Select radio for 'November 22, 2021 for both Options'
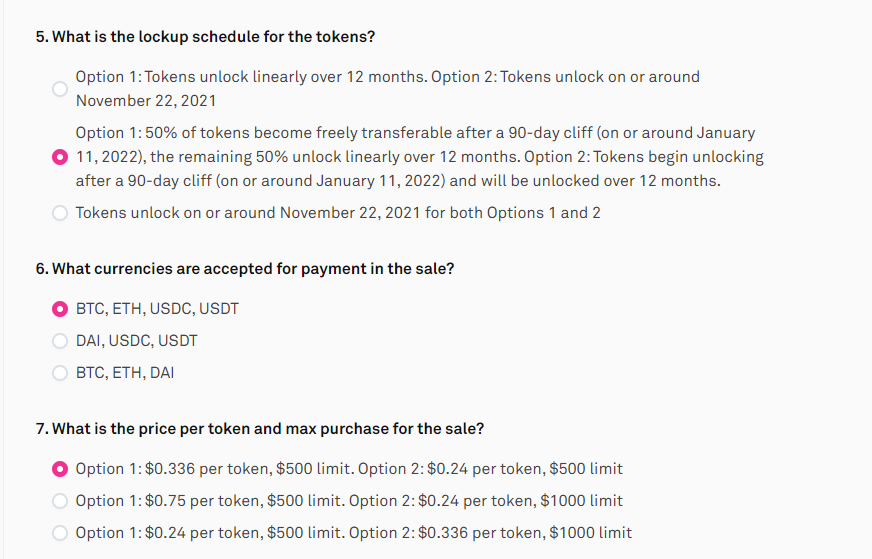 point(60,213)
